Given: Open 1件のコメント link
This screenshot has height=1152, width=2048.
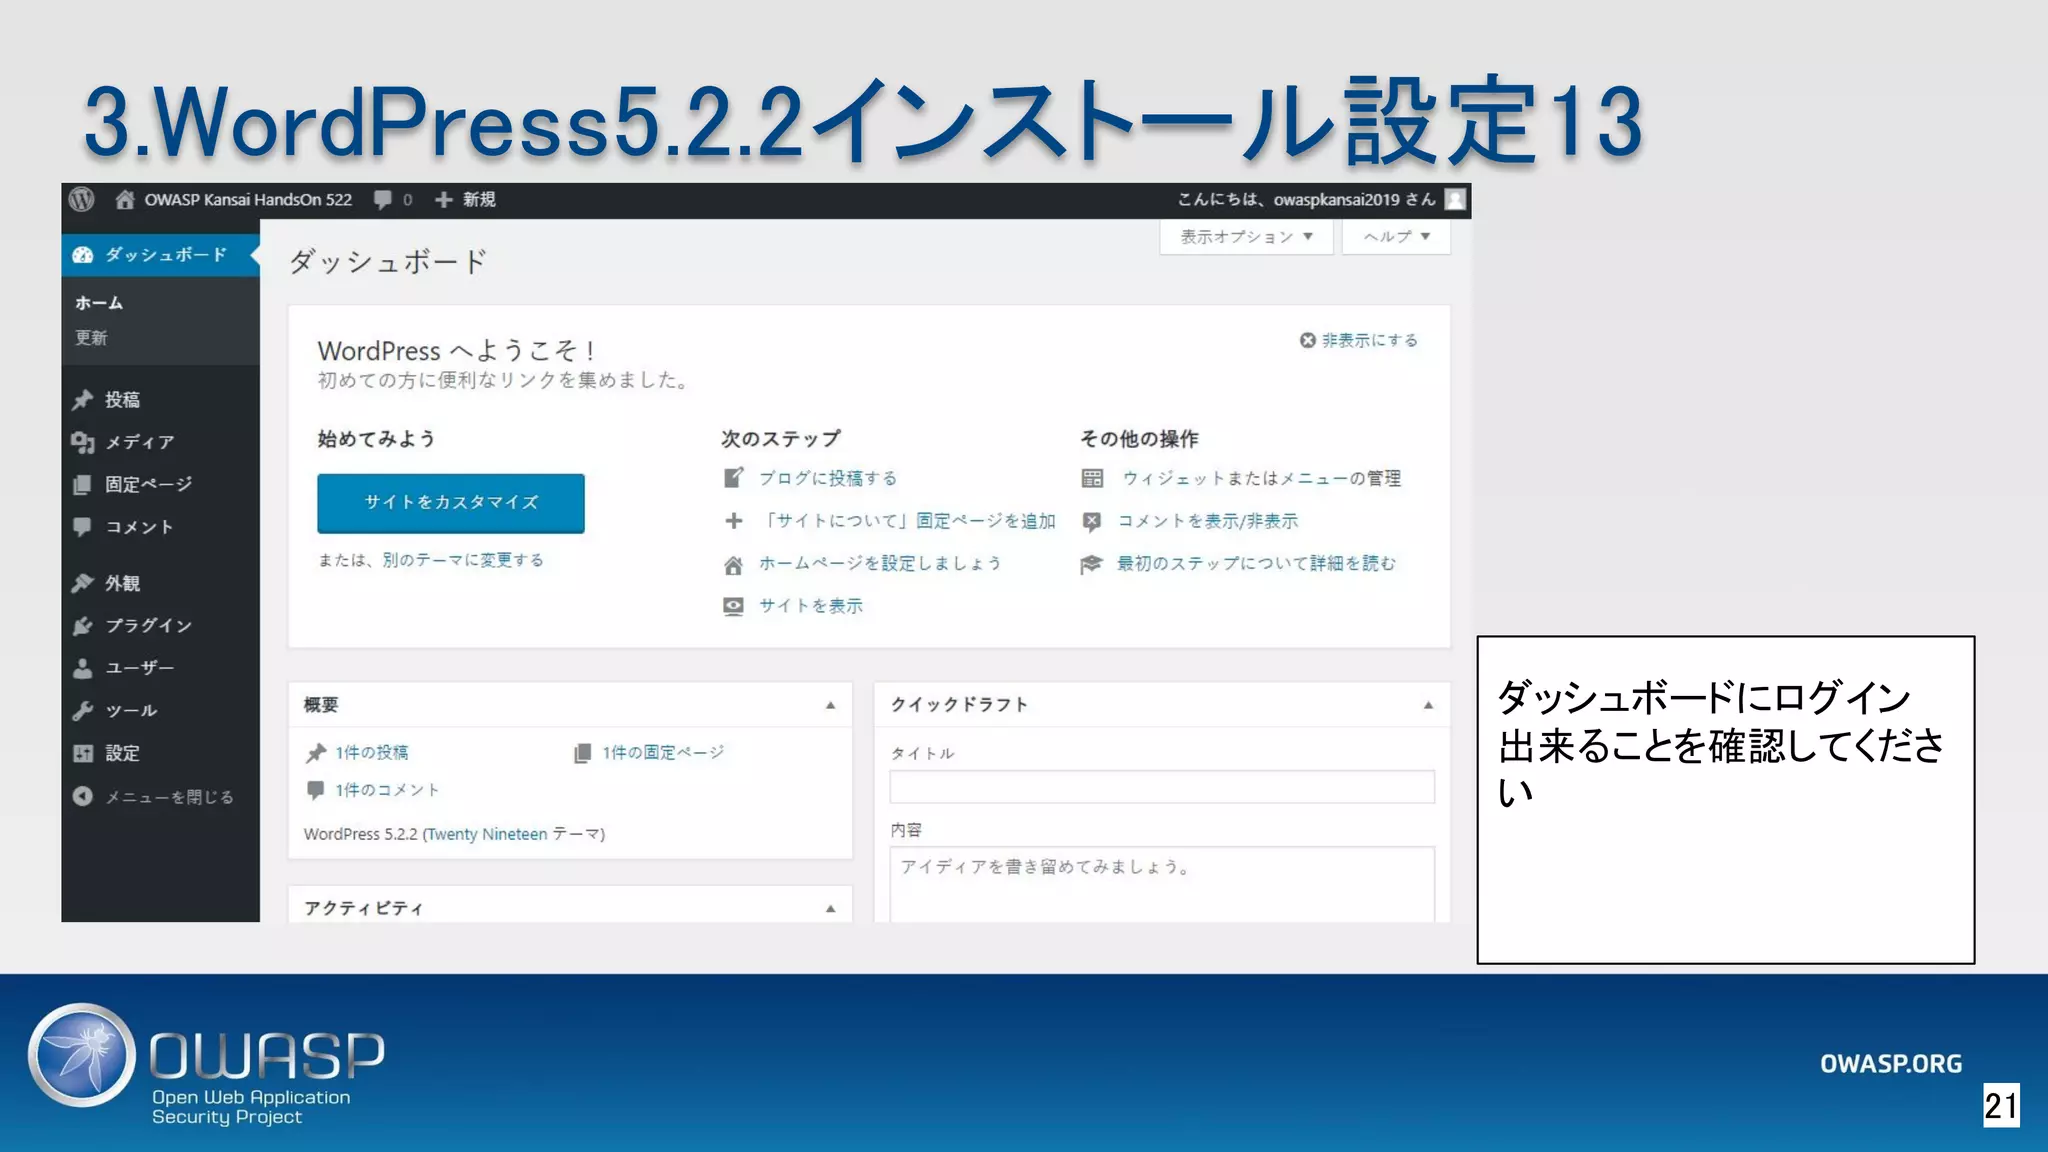Looking at the screenshot, I should [x=387, y=790].
